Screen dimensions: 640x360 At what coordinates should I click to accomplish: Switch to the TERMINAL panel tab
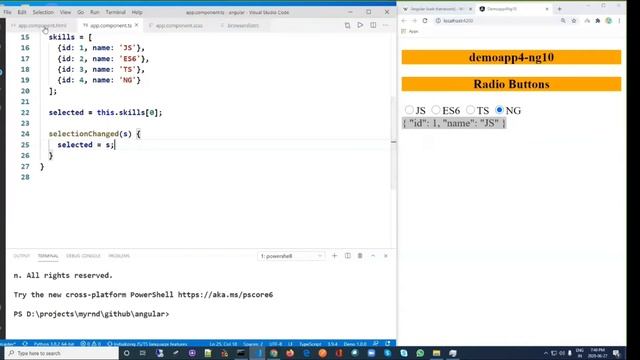point(48,256)
